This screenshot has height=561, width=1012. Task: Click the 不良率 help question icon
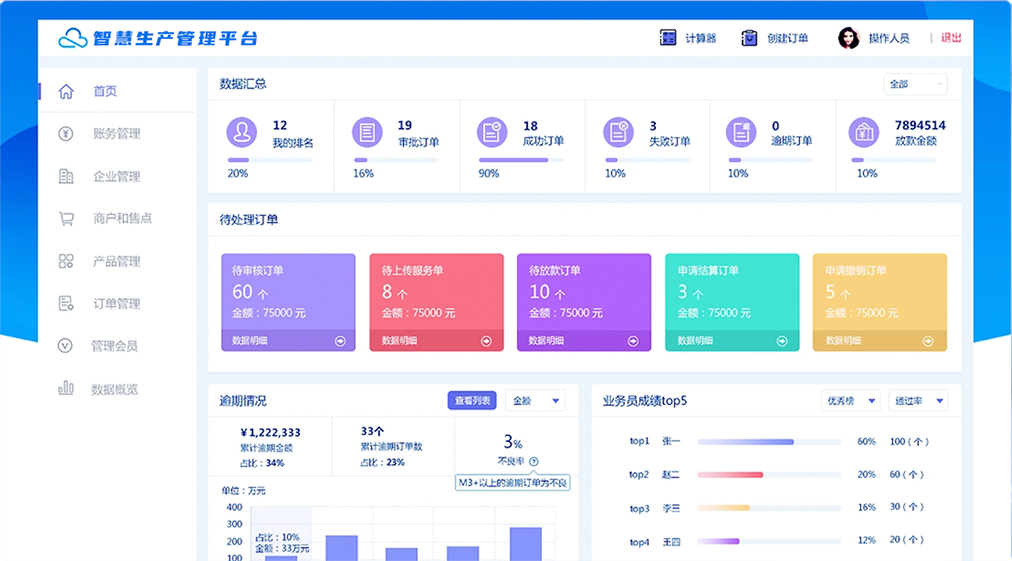click(x=534, y=462)
